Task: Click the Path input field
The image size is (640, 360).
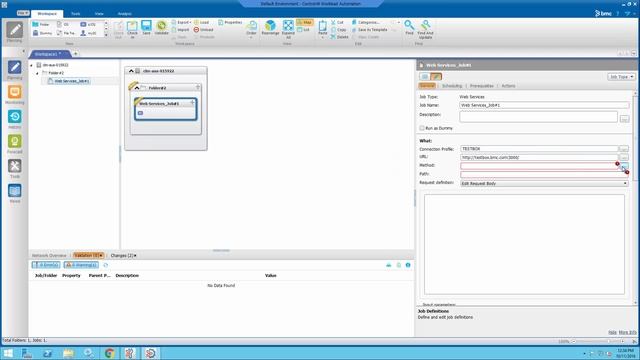Action: tap(544, 175)
